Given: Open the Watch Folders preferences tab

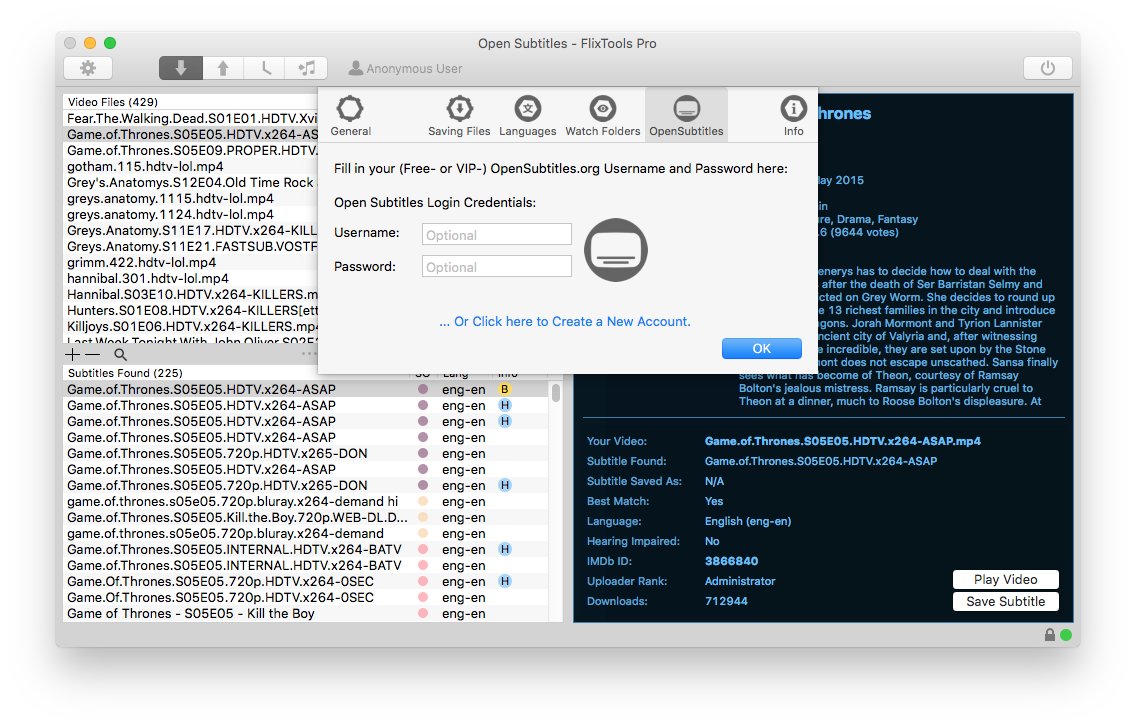Looking at the screenshot, I should pos(603,116).
